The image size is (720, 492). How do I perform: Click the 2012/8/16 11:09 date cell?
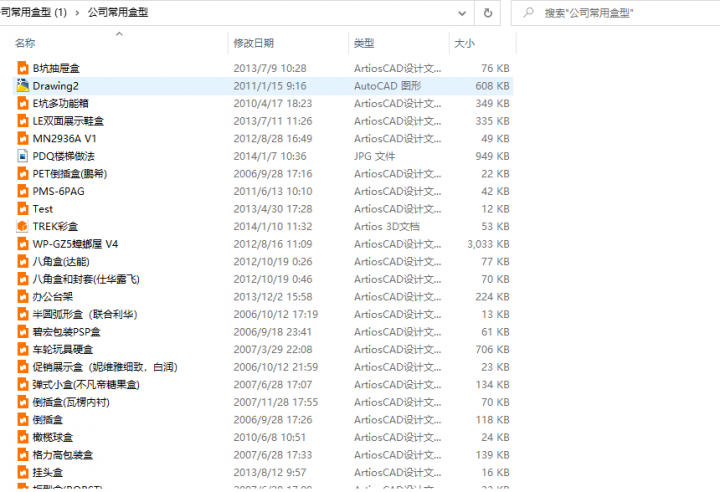(273, 244)
